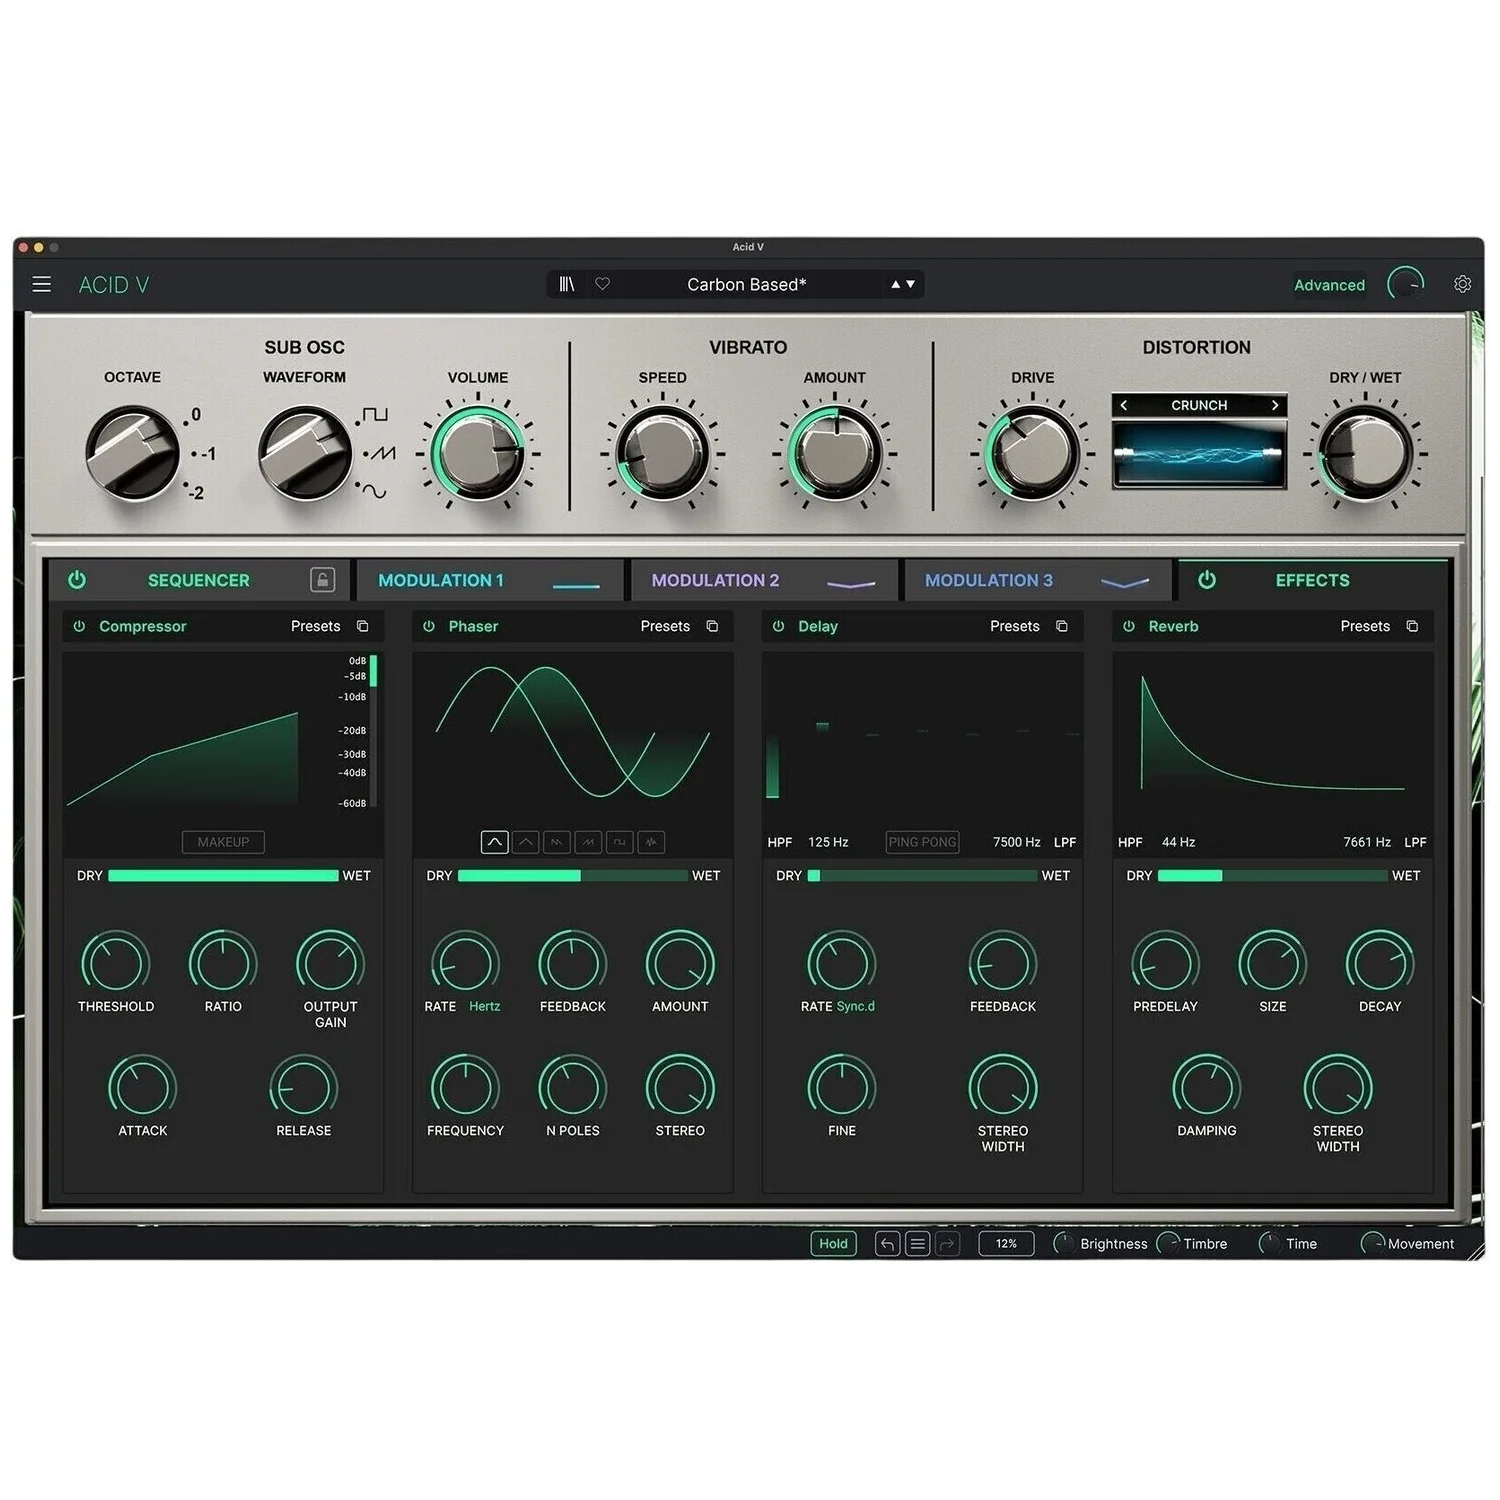1500x1500 pixels.
Task: Click the Phaser dry/wet slider
Action: 573,876
